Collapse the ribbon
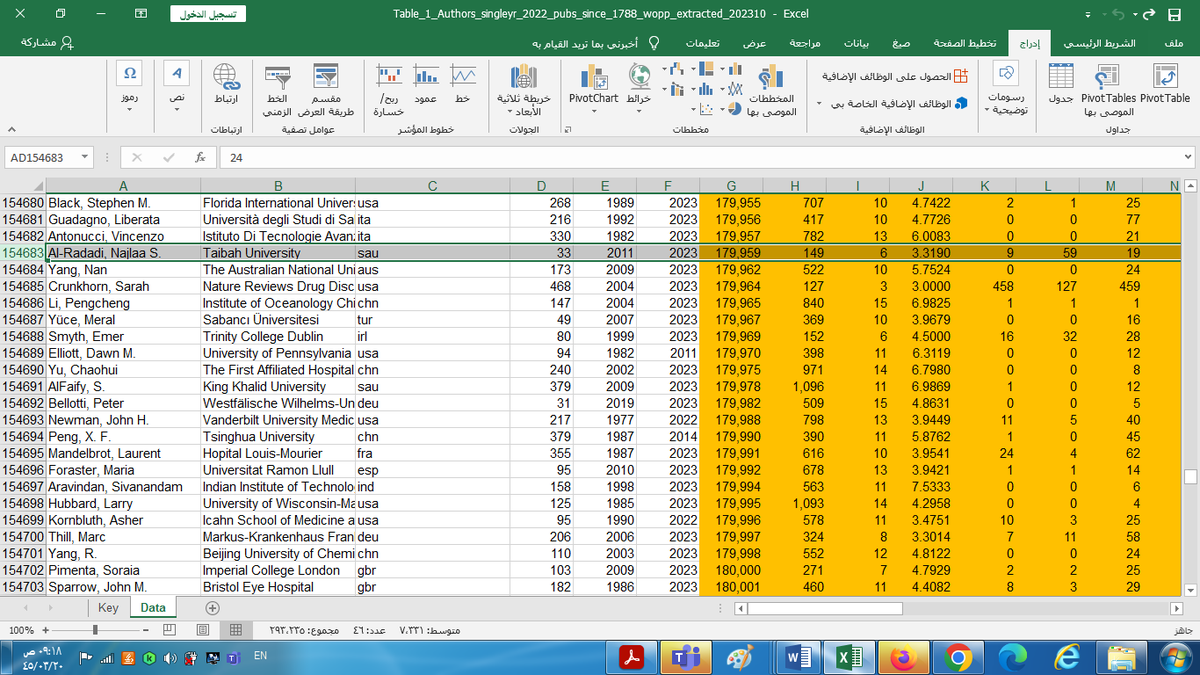This screenshot has width=1200, height=675. click(x=10, y=130)
